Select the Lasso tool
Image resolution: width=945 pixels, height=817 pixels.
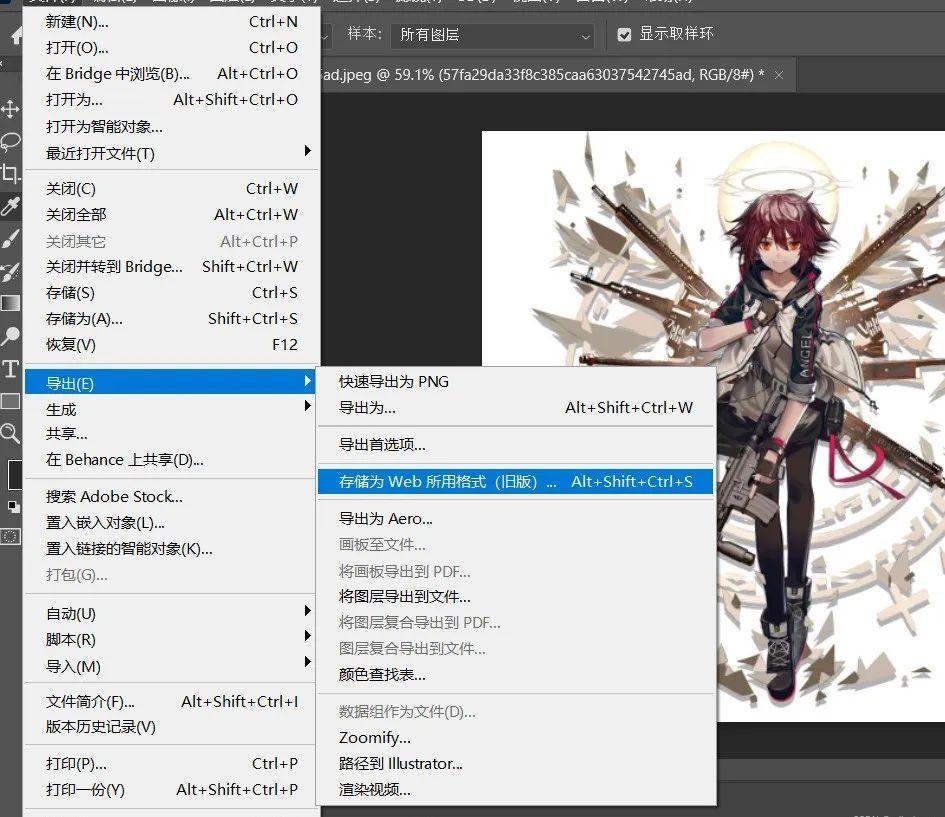tap(10, 142)
